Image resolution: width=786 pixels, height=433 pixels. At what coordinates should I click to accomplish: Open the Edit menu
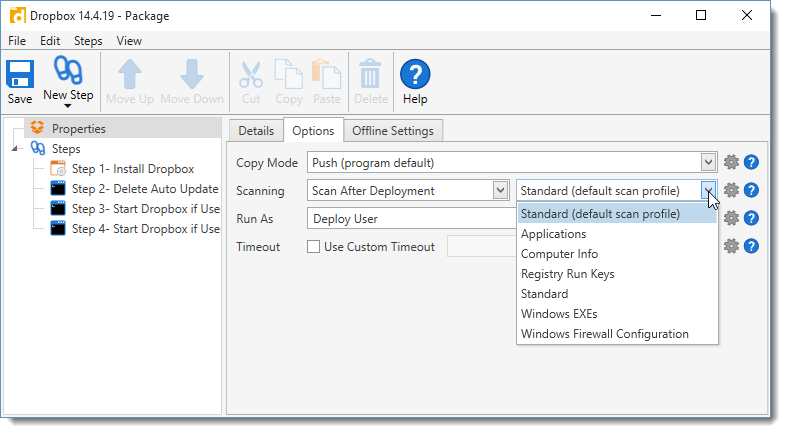tap(50, 41)
